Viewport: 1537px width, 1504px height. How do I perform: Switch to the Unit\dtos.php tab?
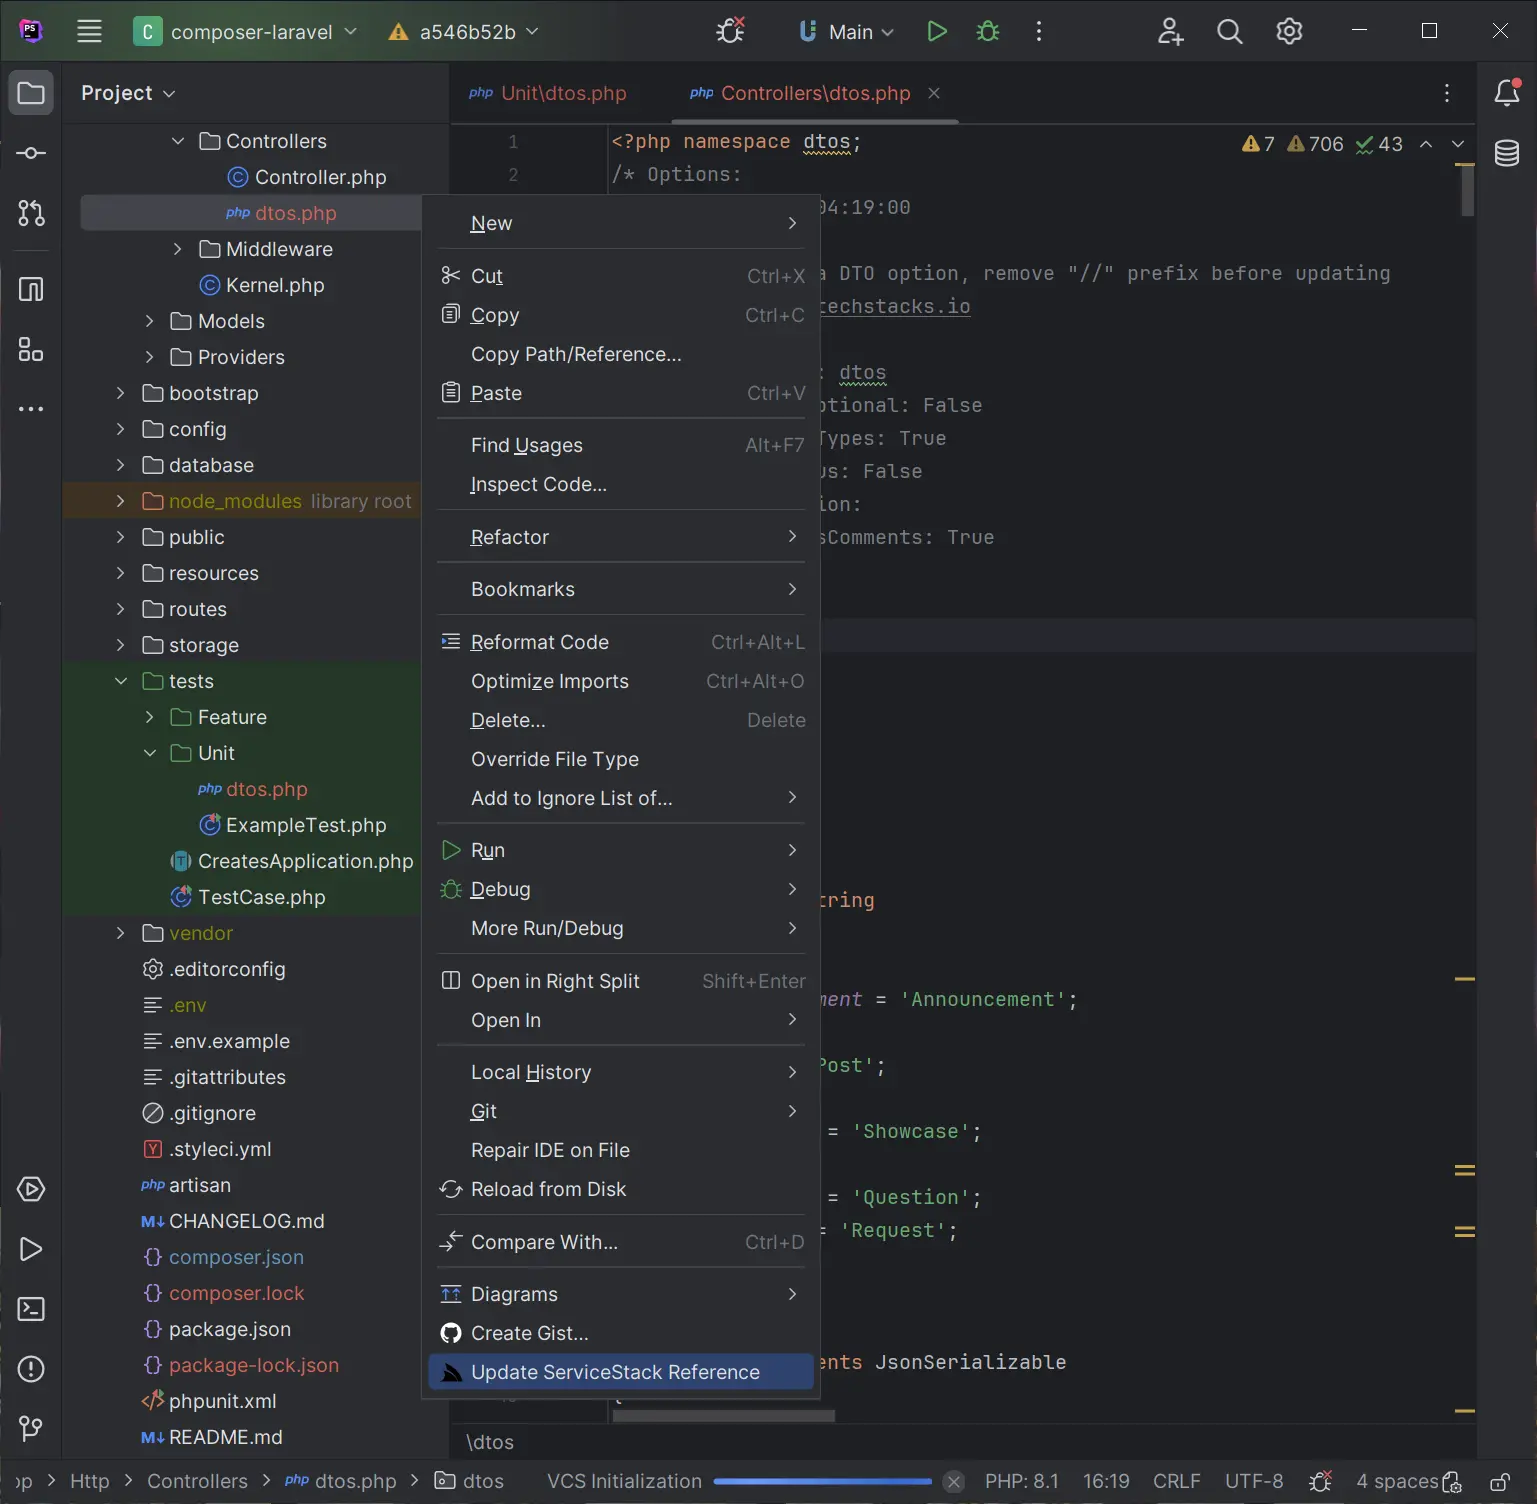point(548,93)
